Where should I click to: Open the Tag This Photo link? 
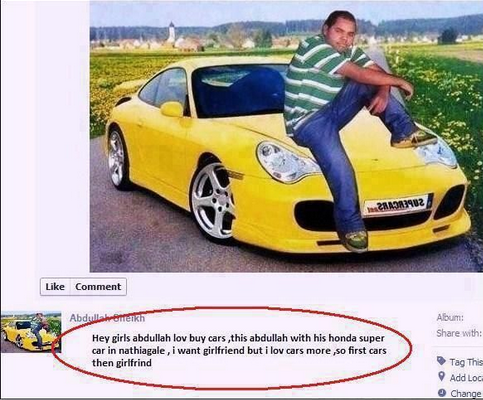coord(466,362)
